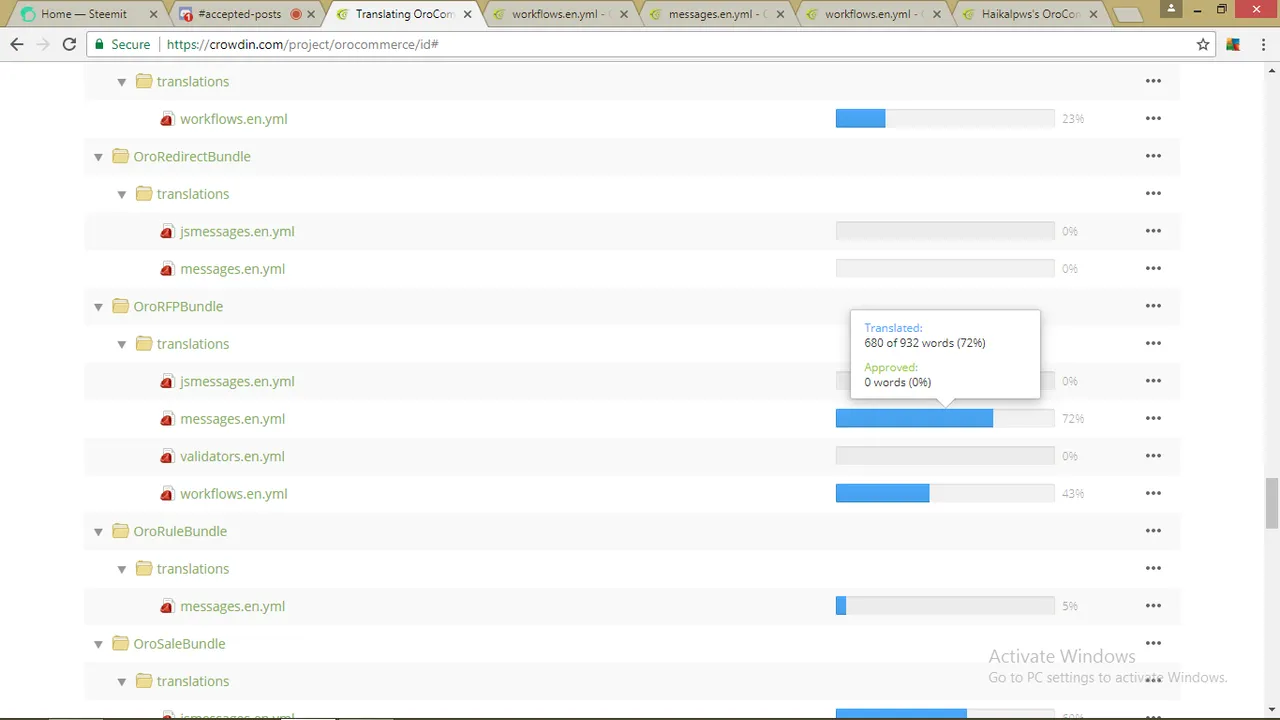Open options menu for OroRuleBundle row

coord(1153,531)
